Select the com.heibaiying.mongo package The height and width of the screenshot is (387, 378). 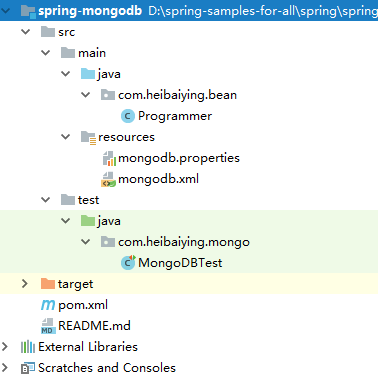pyautogui.click(x=184, y=242)
